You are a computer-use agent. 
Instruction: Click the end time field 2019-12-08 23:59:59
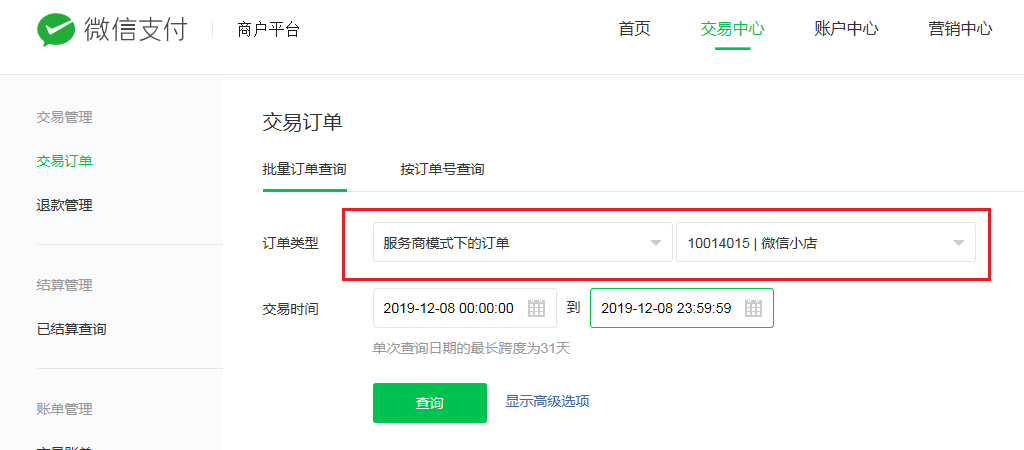coord(666,308)
